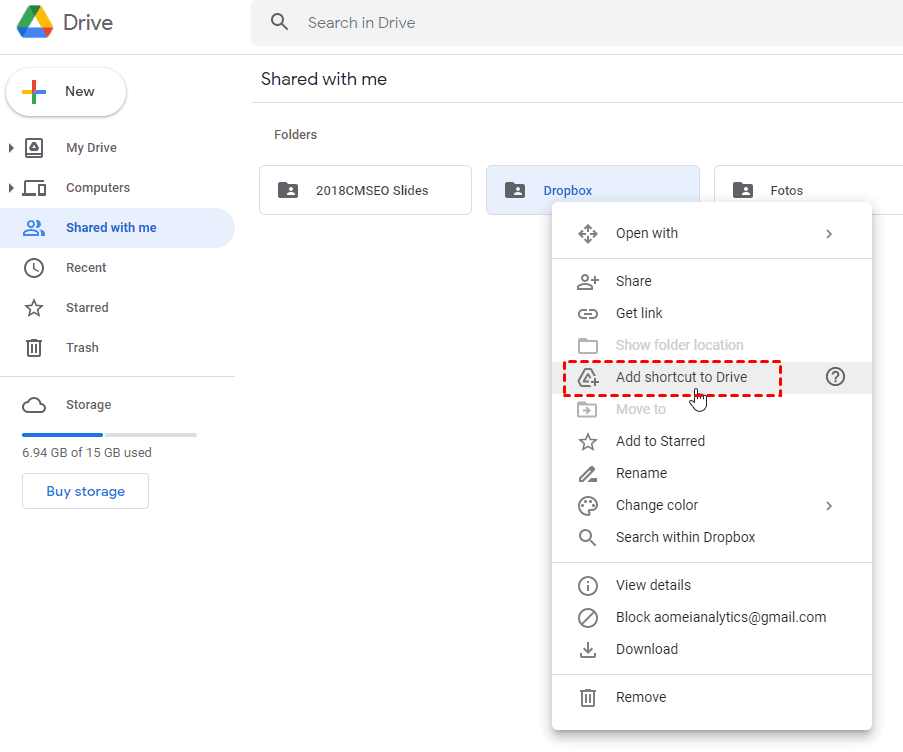Click the Buy storage button
903x752 pixels.
pos(85,491)
